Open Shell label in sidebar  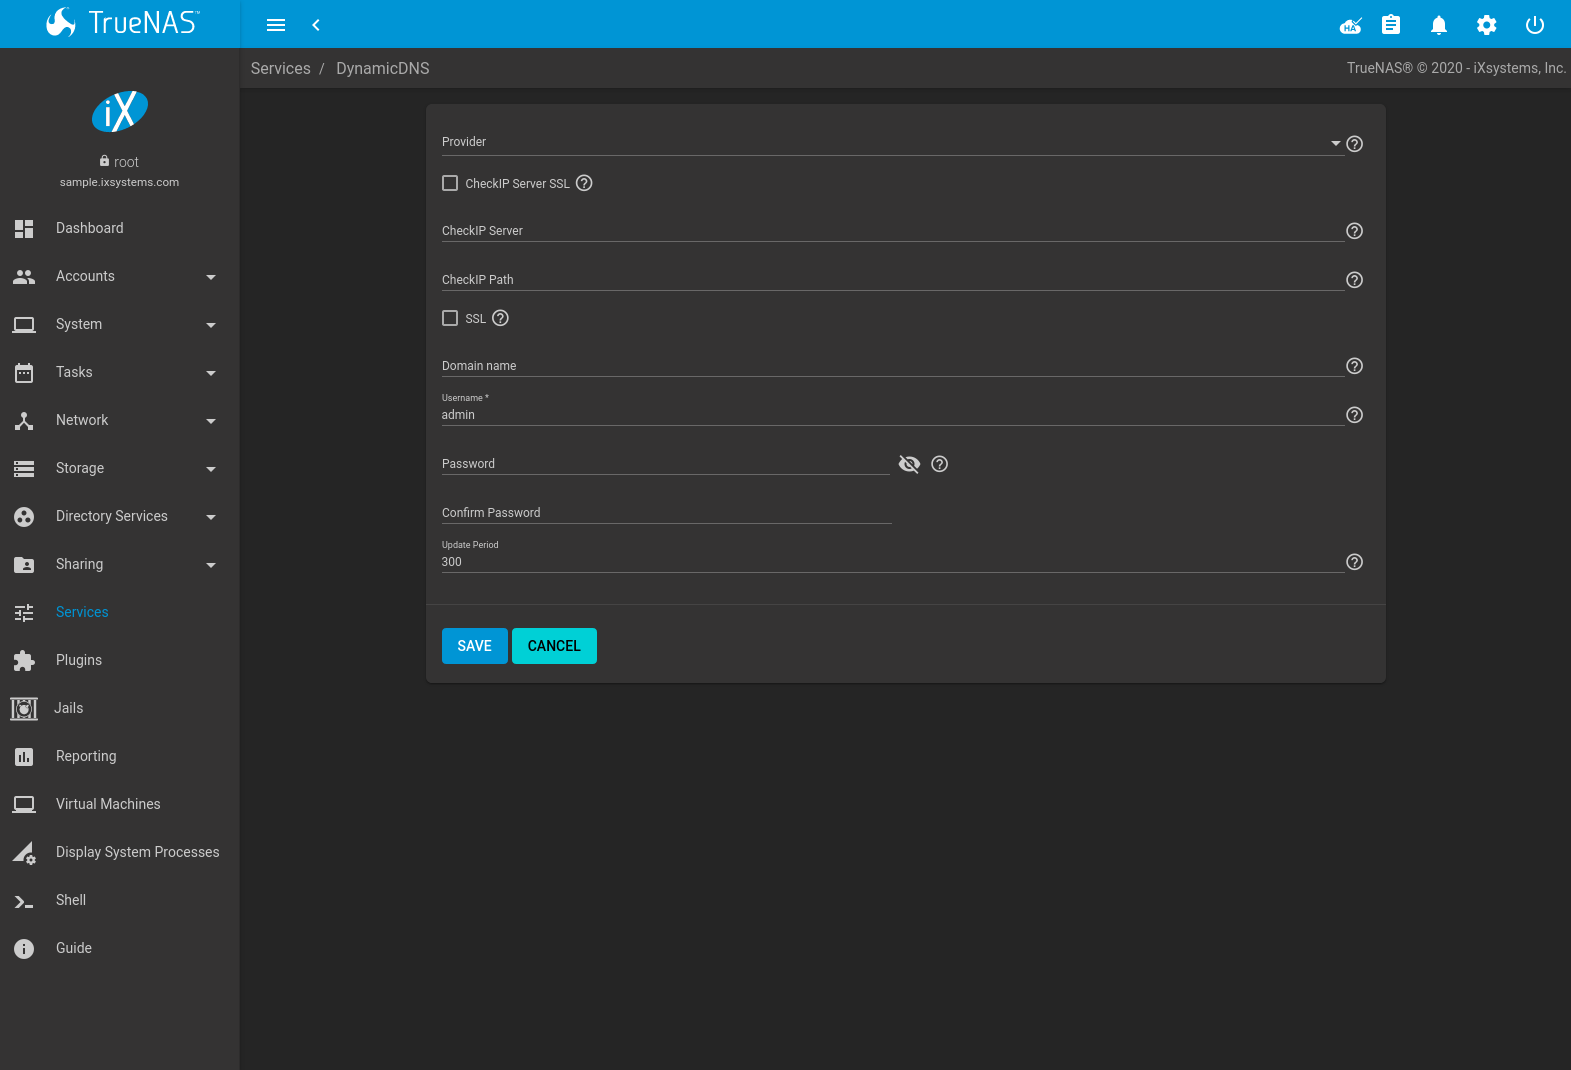point(71,900)
